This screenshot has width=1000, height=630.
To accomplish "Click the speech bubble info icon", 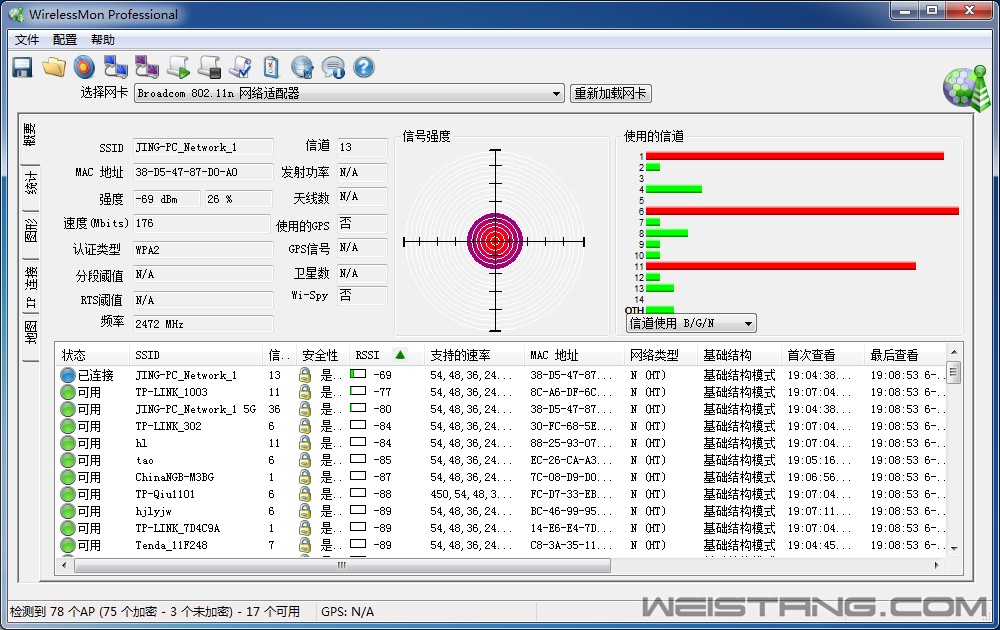I will tap(333, 67).
